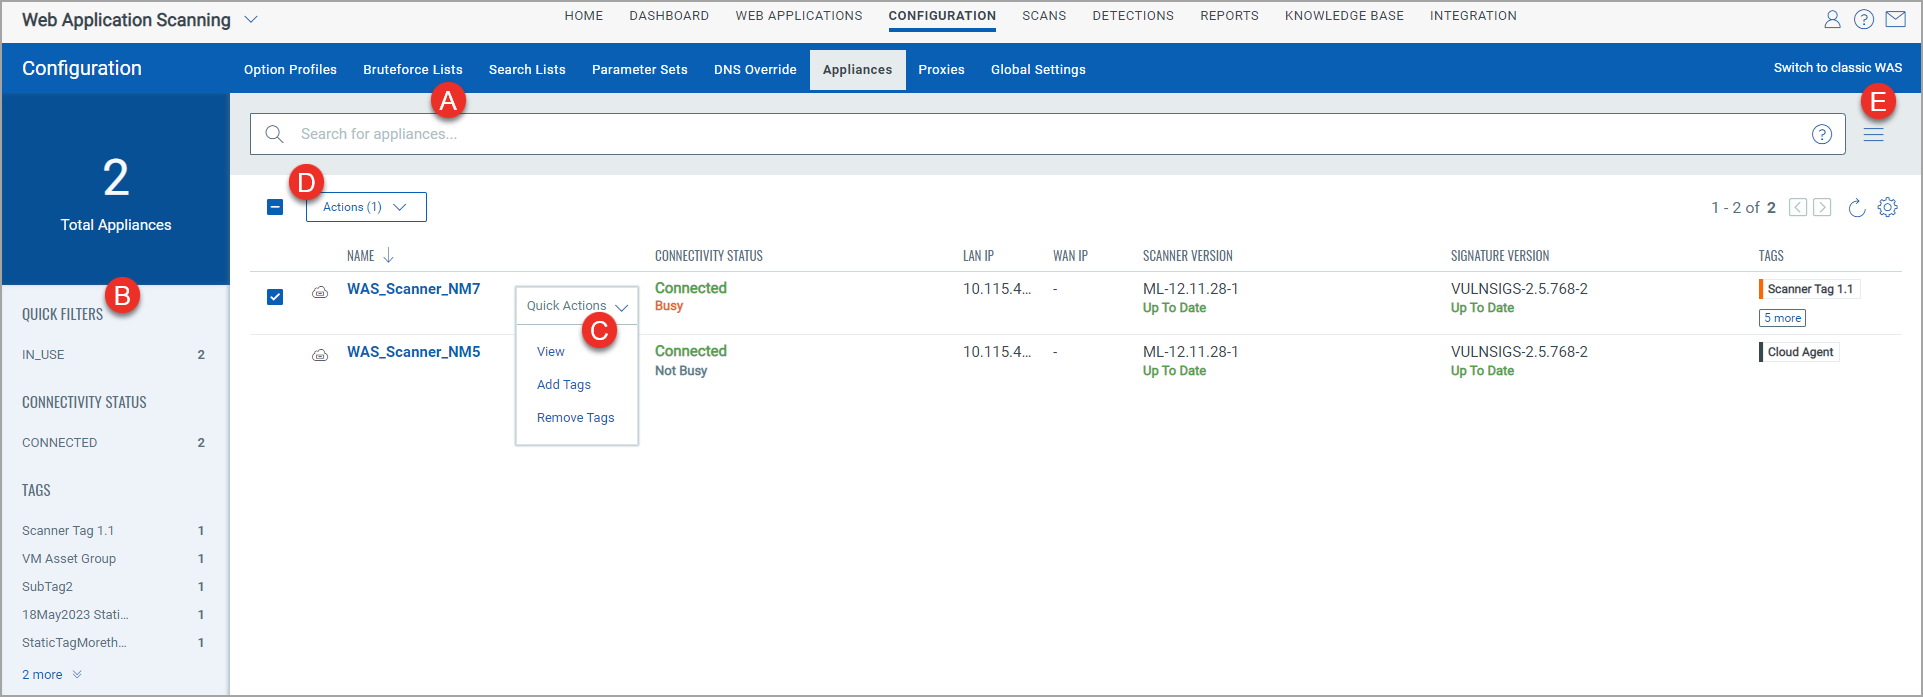Click the appliance icon for WAS_Scanner_NM5
The width and height of the screenshot is (1923, 697).
tap(320, 355)
